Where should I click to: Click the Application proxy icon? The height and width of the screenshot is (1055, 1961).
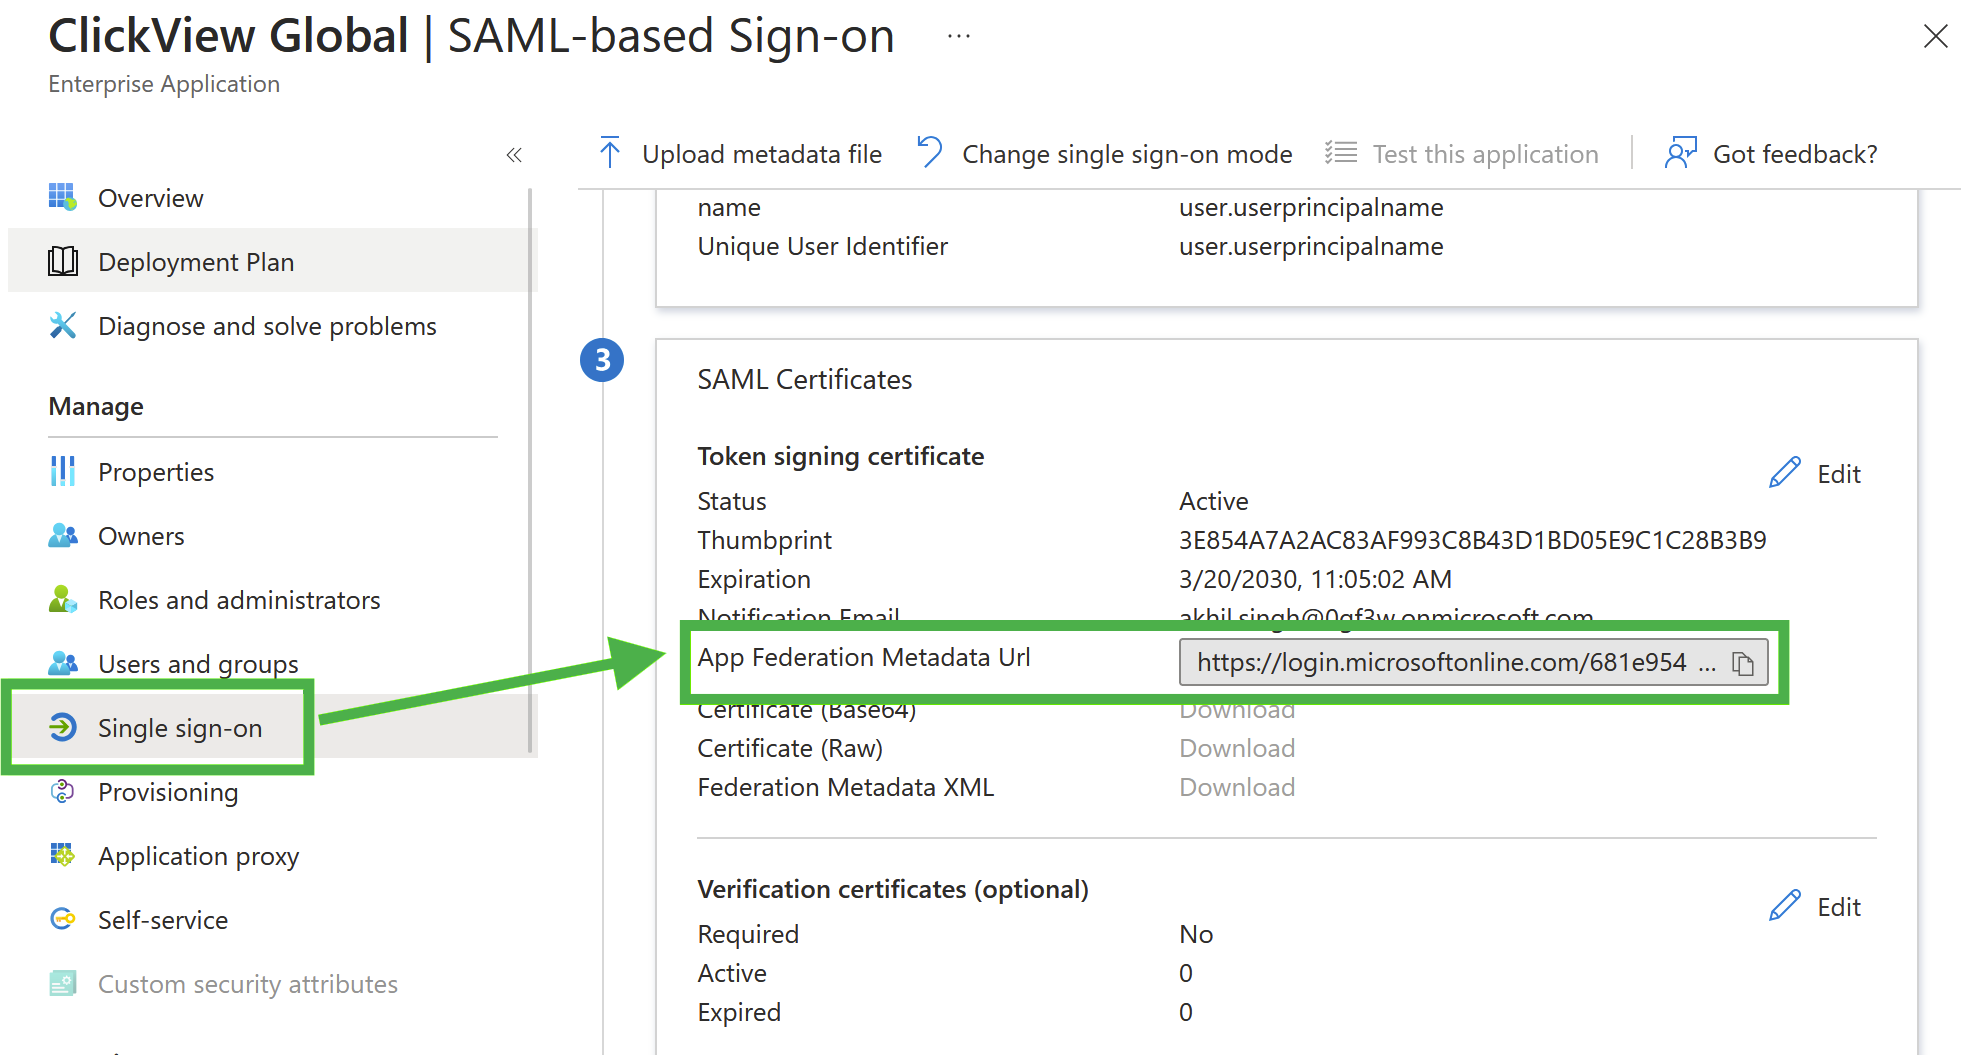[63, 855]
